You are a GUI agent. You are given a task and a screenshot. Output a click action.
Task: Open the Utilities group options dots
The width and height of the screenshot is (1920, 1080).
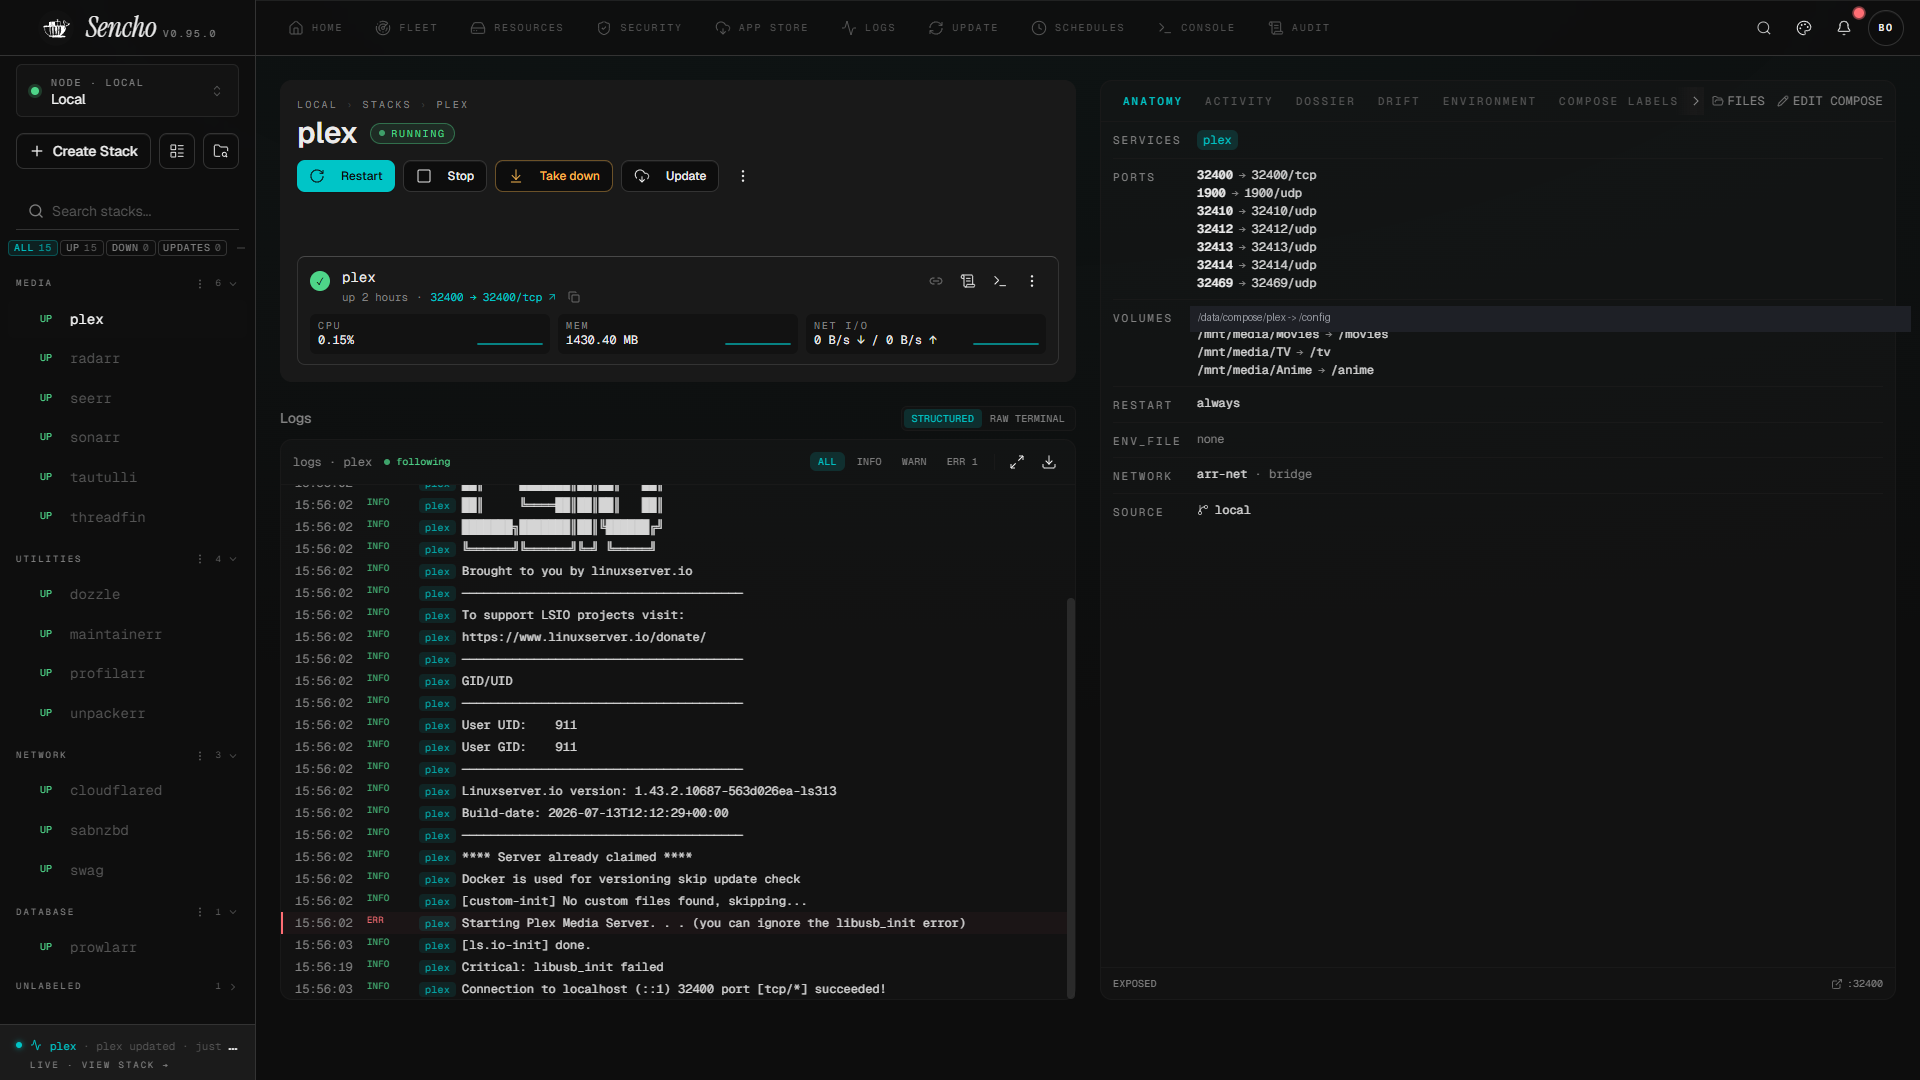pyautogui.click(x=200, y=560)
